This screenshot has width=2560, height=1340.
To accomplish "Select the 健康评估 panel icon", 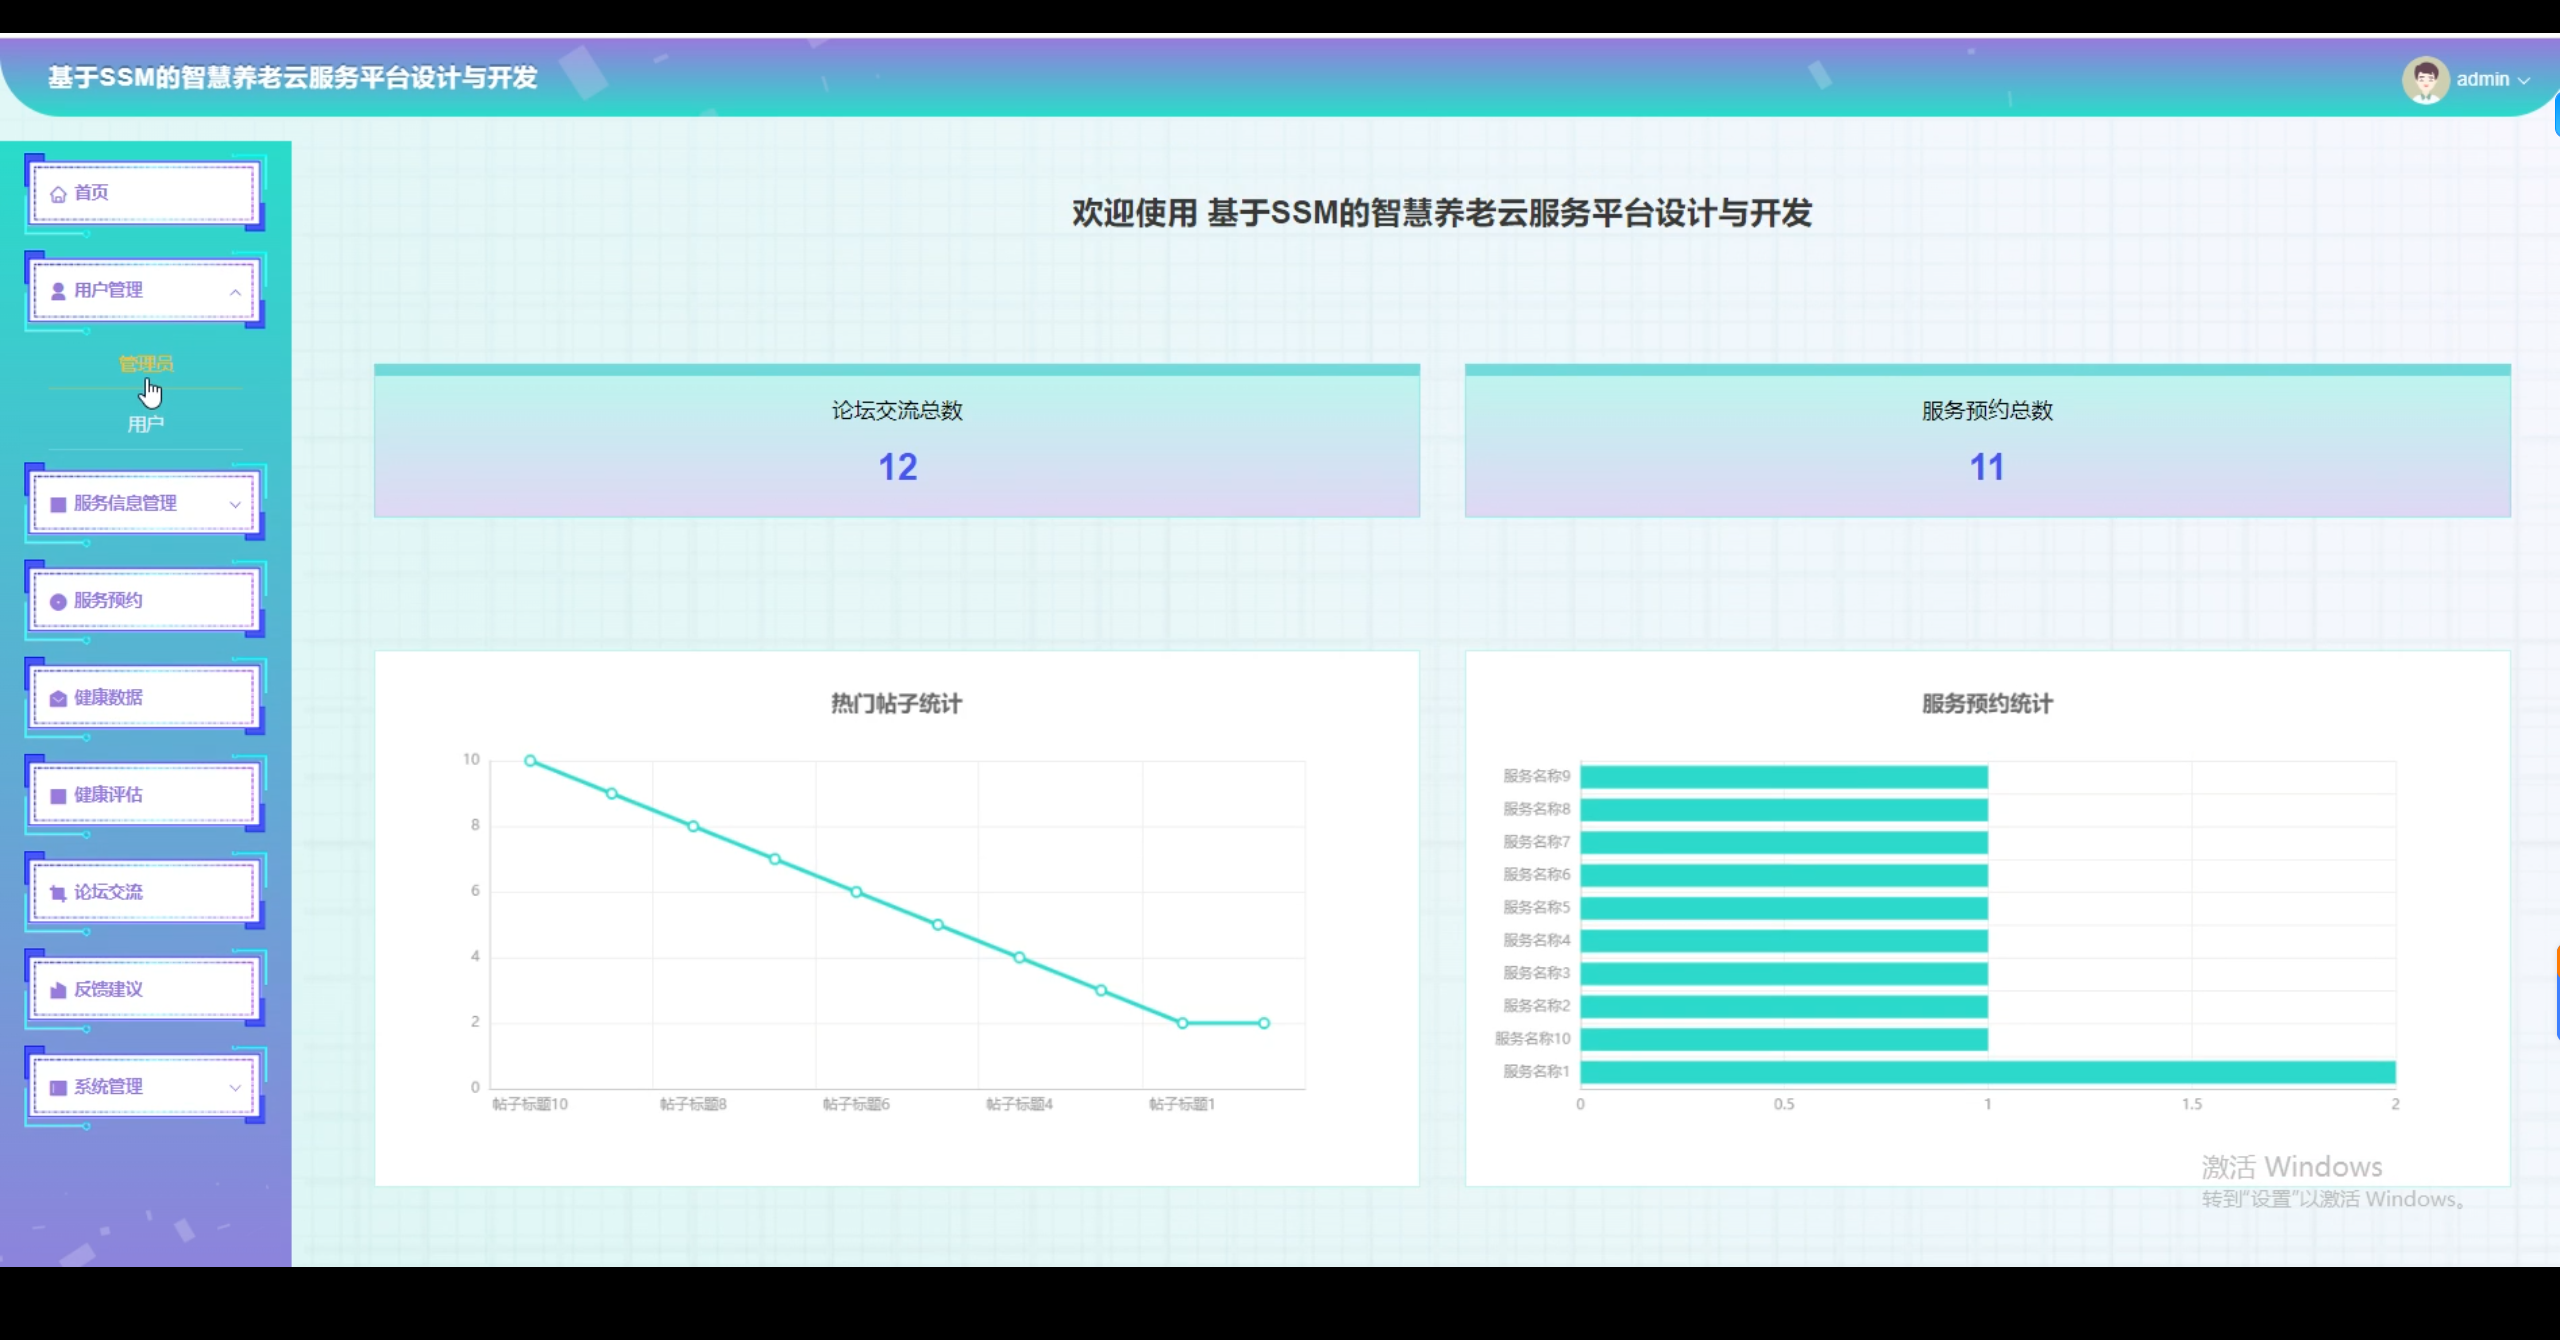I will pos(57,794).
